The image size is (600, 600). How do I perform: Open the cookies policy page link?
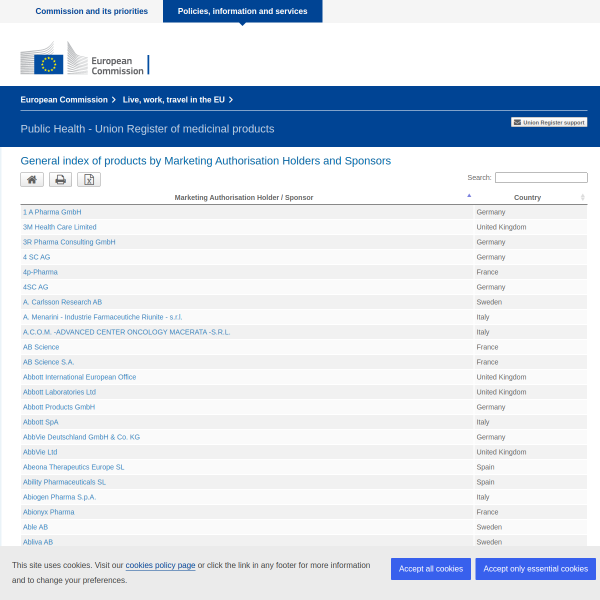[x=160, y=565]
